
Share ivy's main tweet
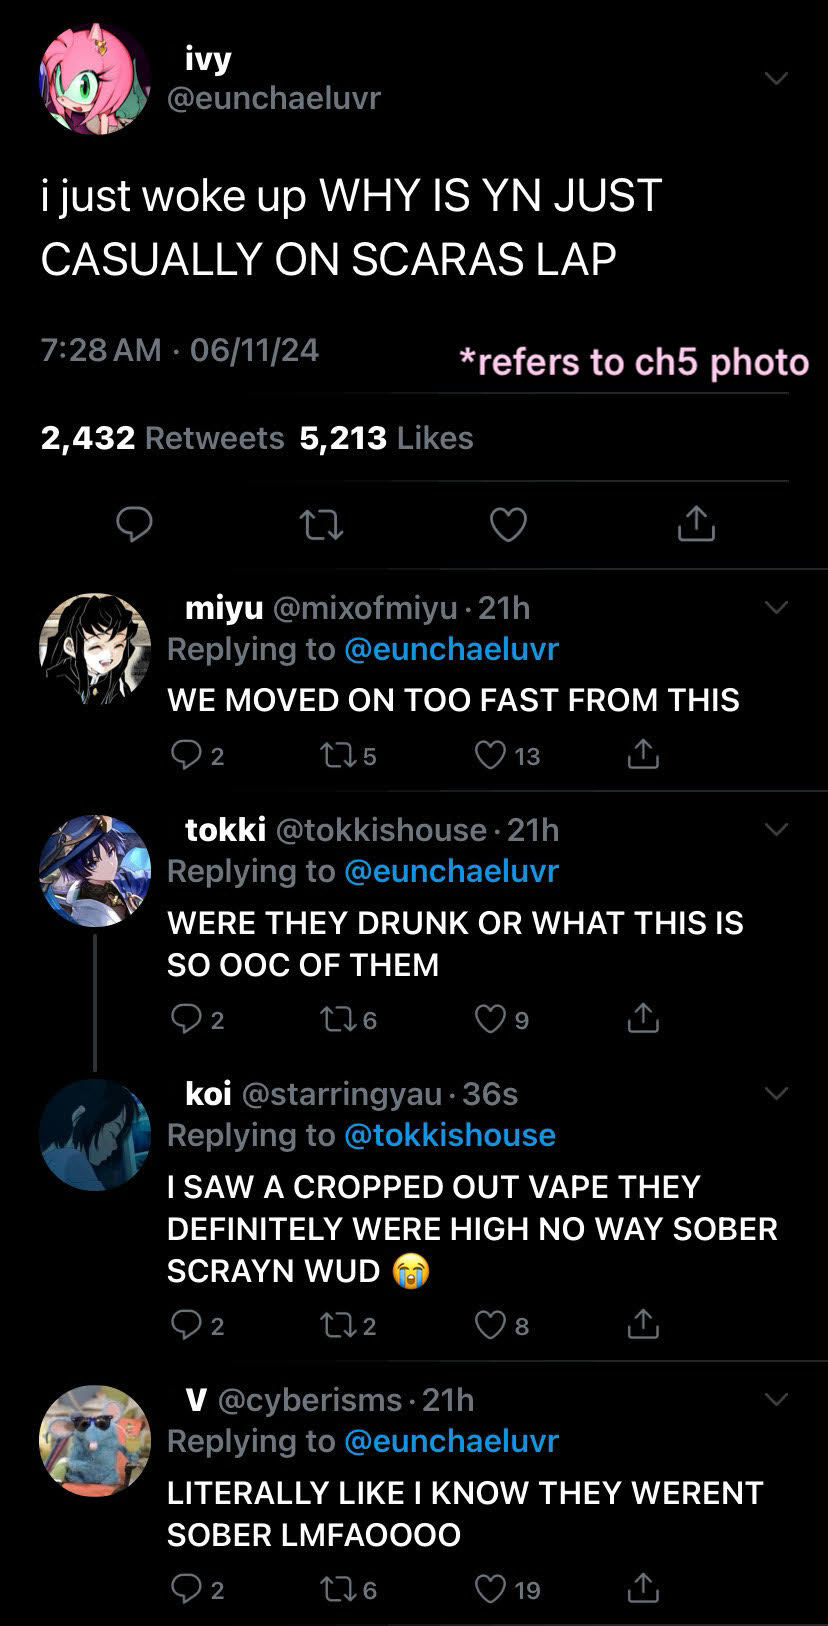click(696, 523)
